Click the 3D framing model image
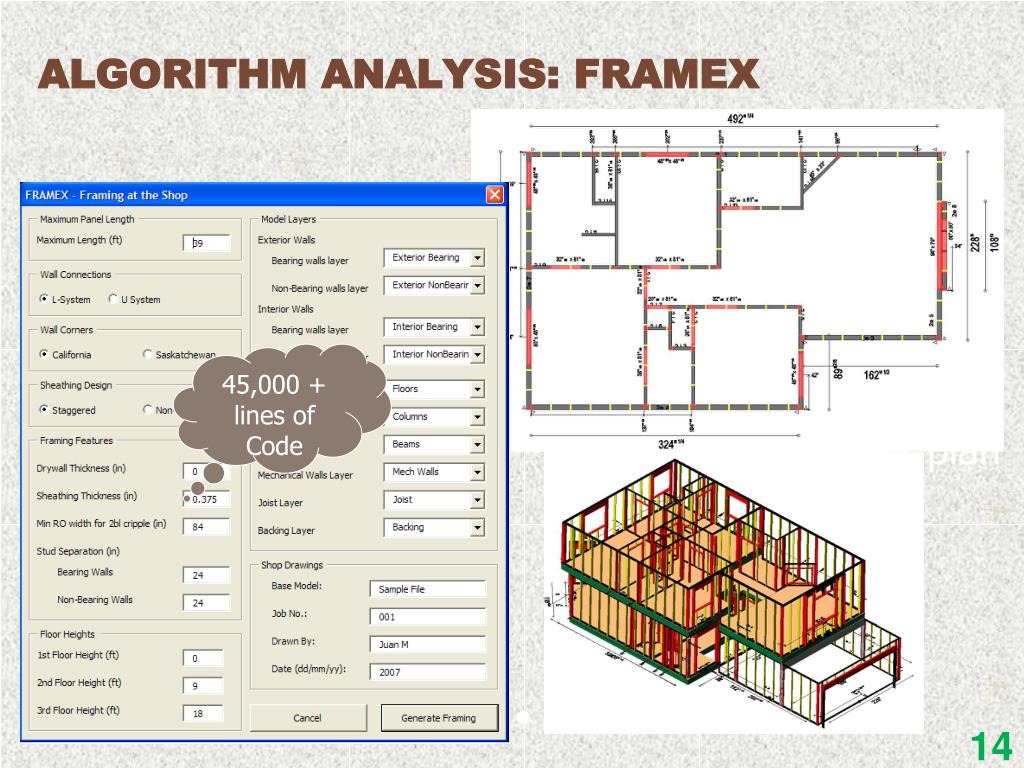This screenshot has width=1024, height=768. click(733, 591)
